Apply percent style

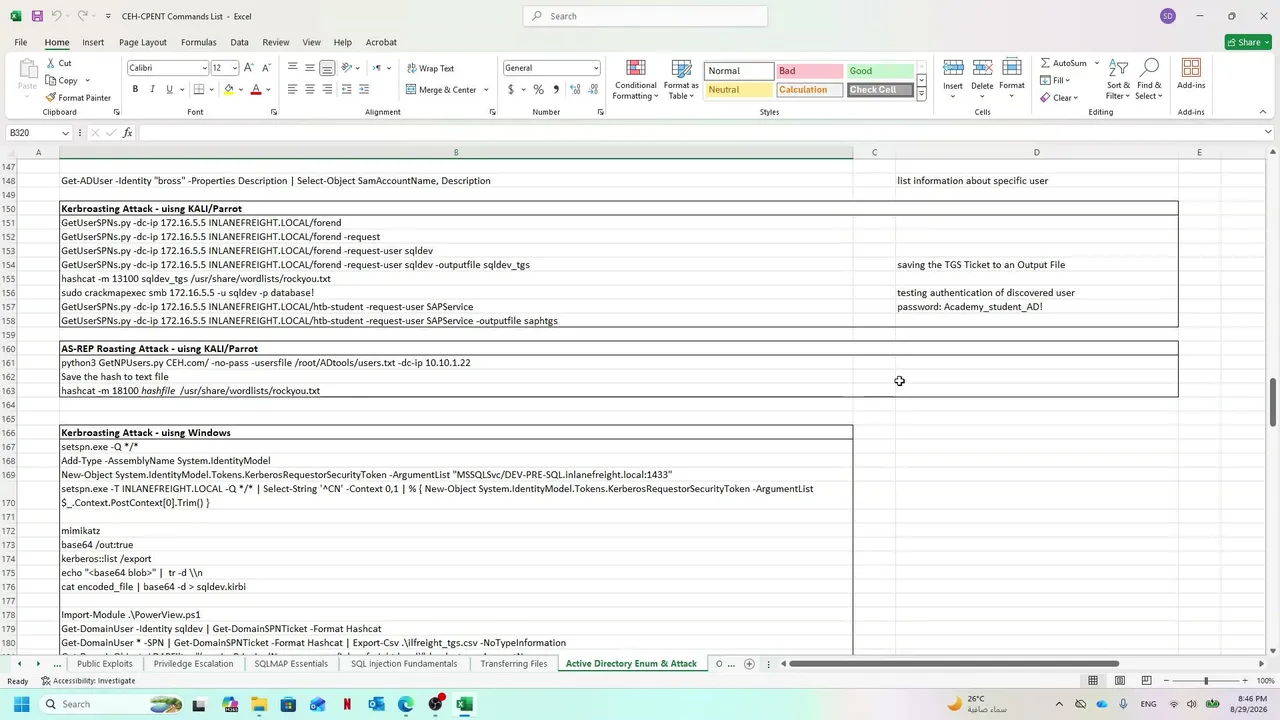click(x=539, y=90)
